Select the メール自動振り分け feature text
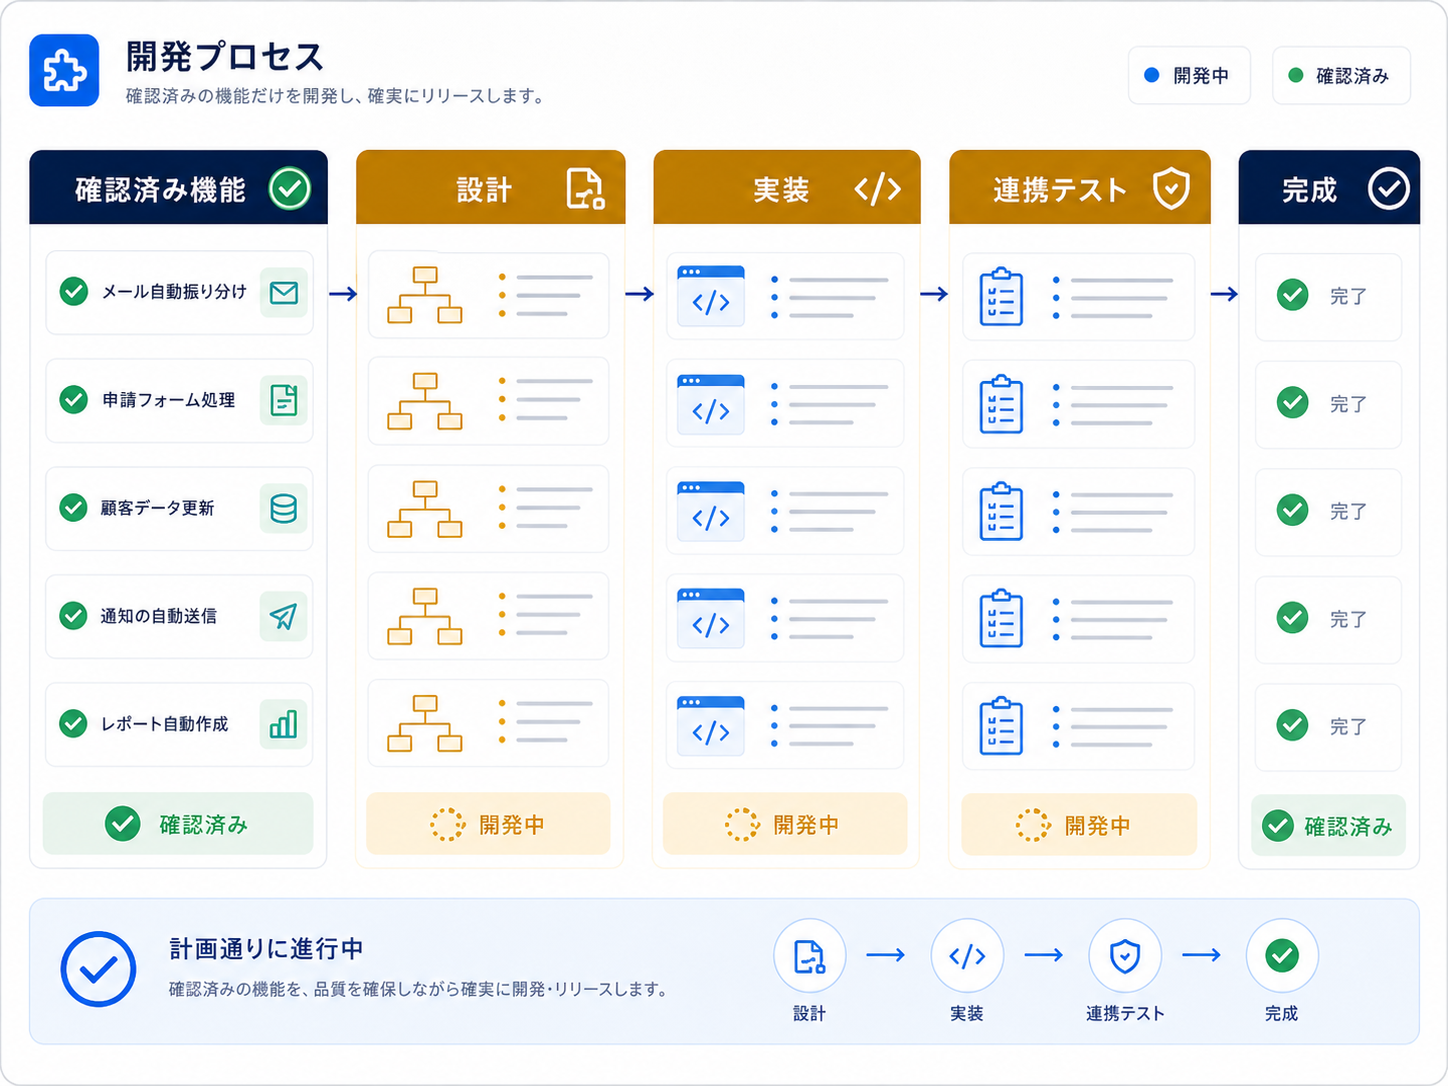 (174, 292)
